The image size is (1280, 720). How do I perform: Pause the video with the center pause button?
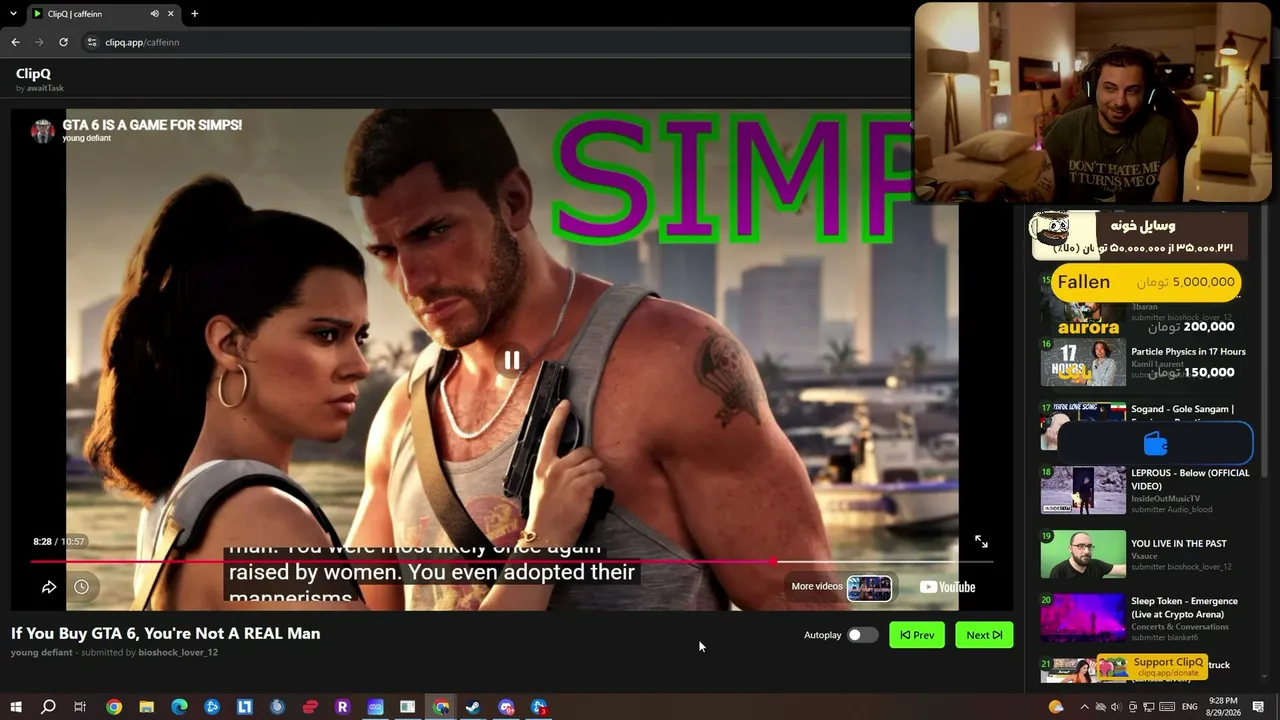(x=511, y=360)
